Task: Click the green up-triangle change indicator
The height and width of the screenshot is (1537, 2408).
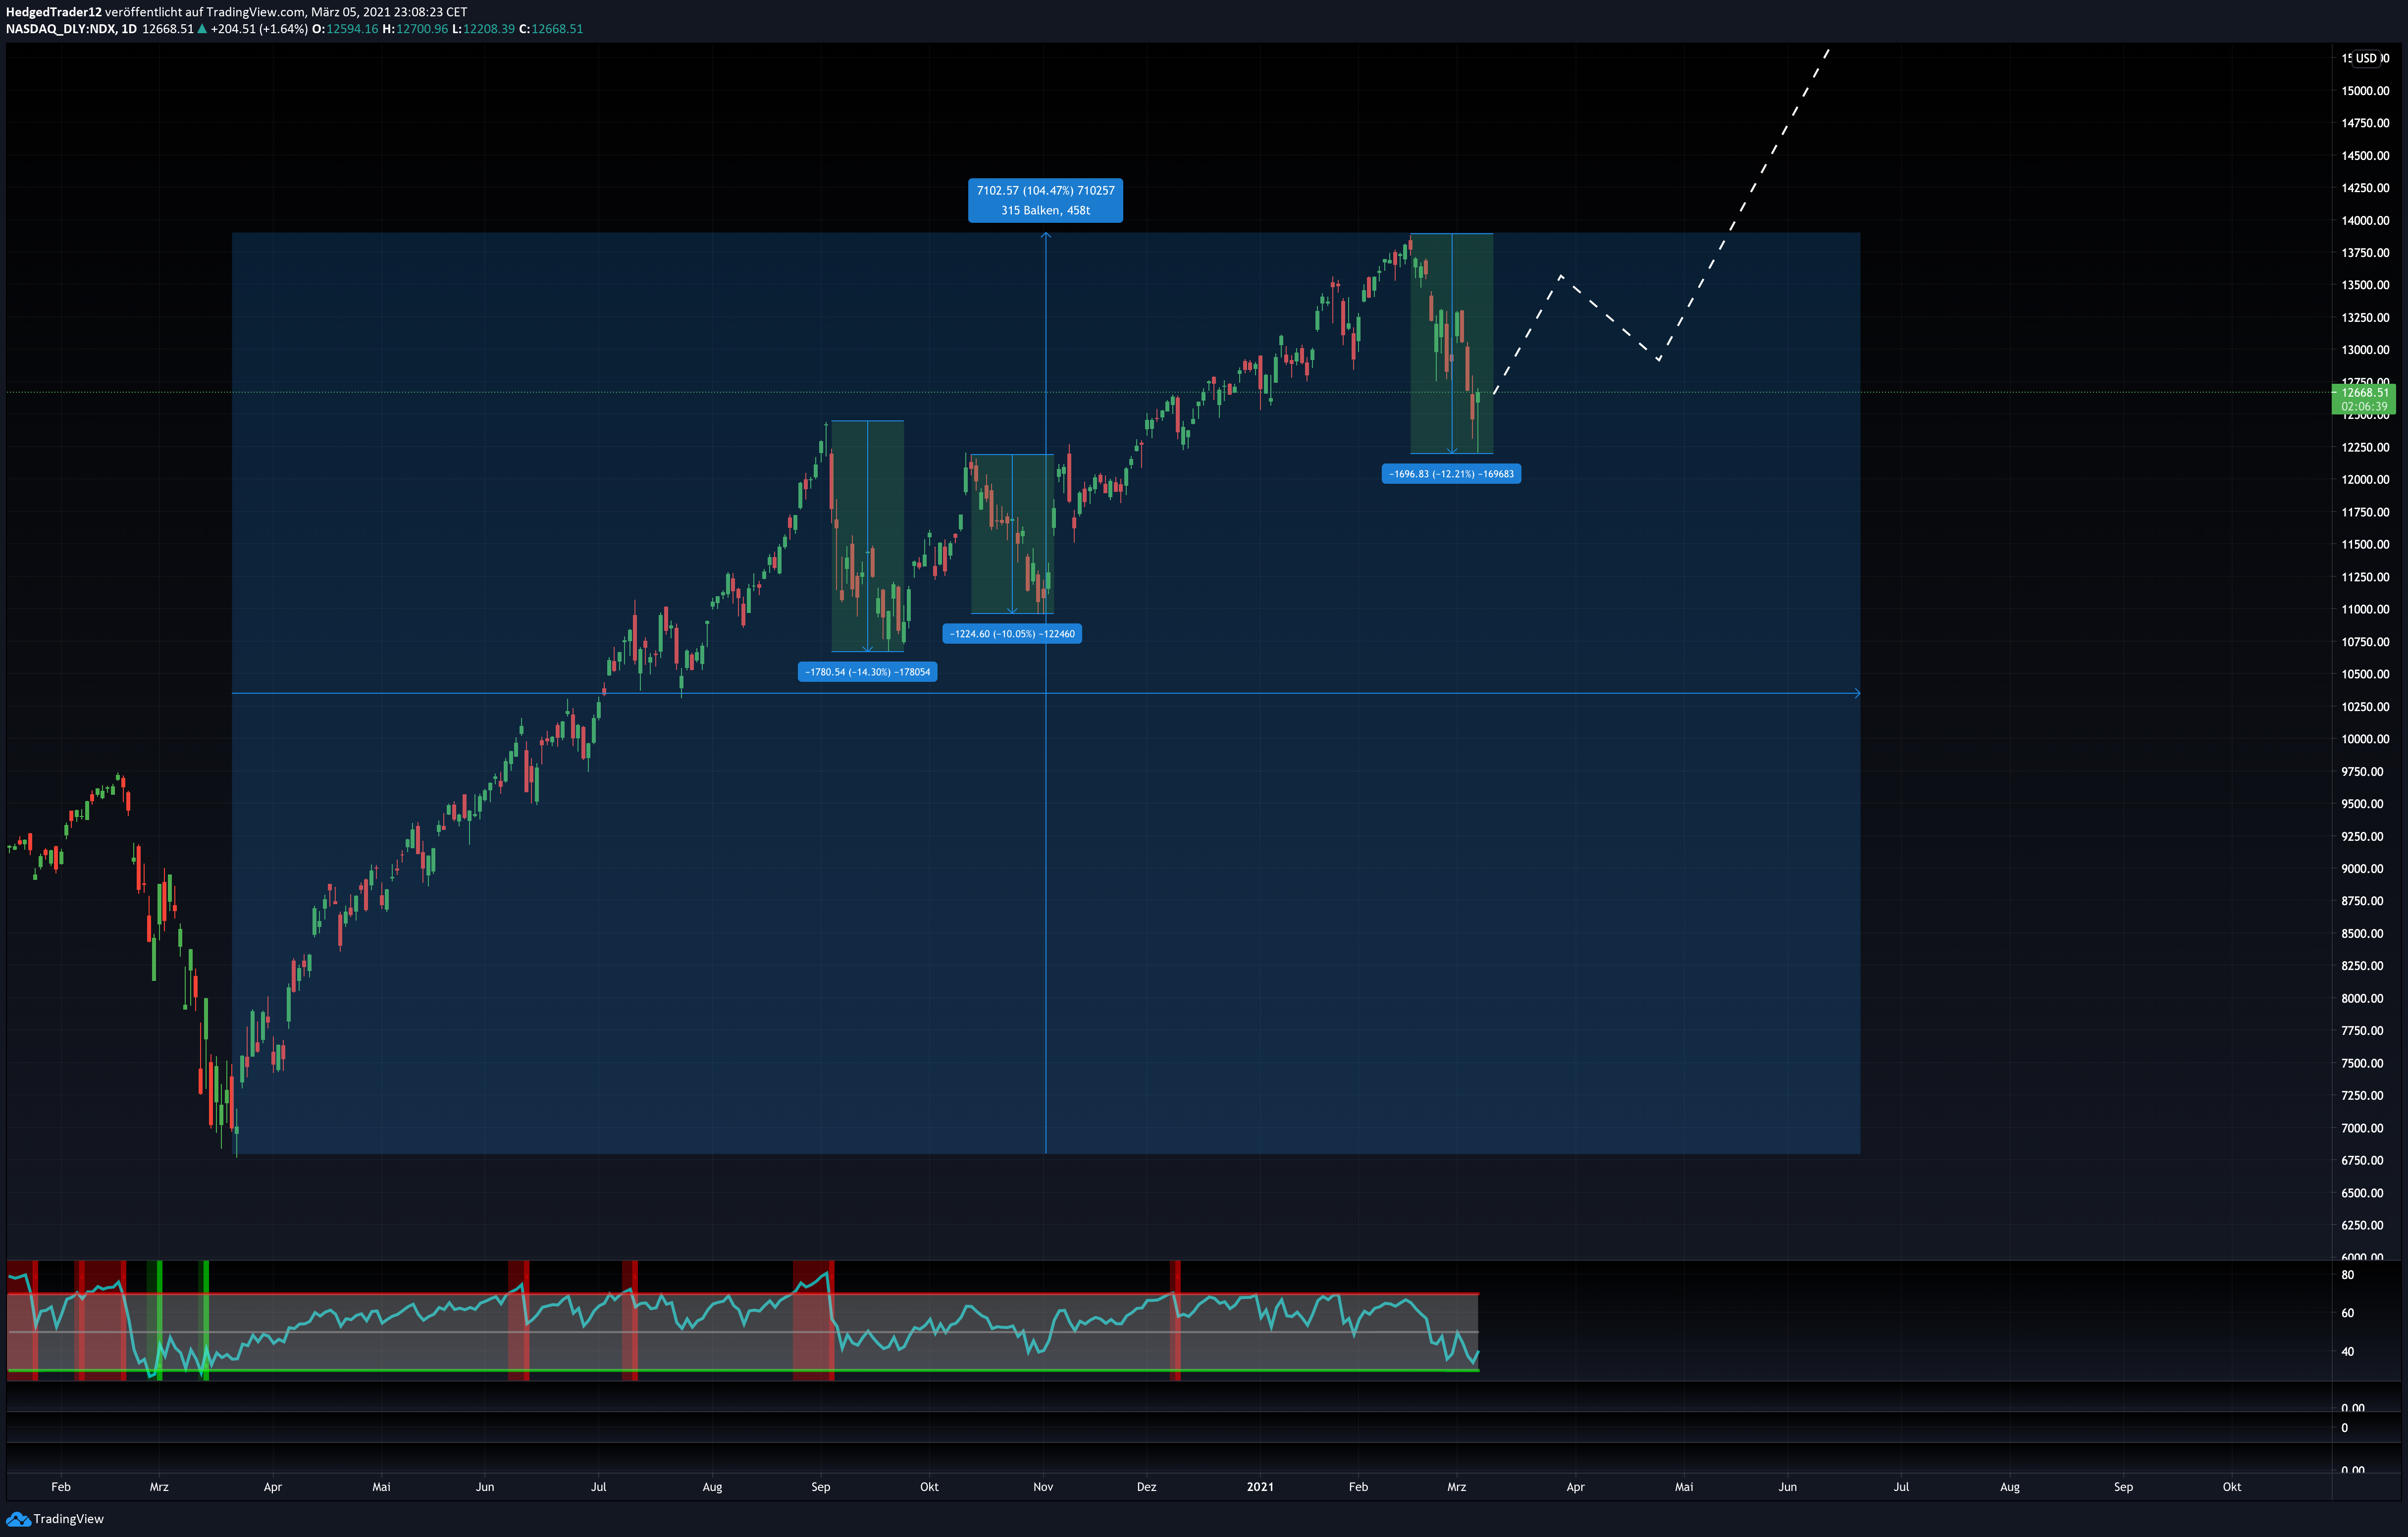Action: (202, 29)
